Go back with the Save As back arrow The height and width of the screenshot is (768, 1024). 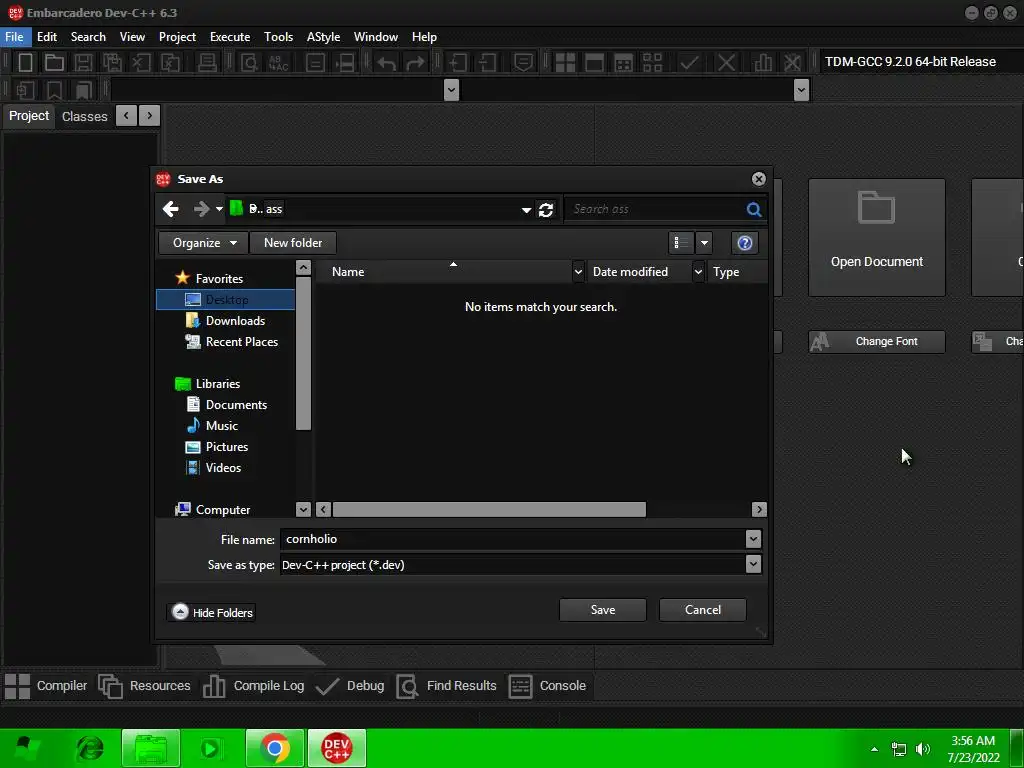(171, 209)
